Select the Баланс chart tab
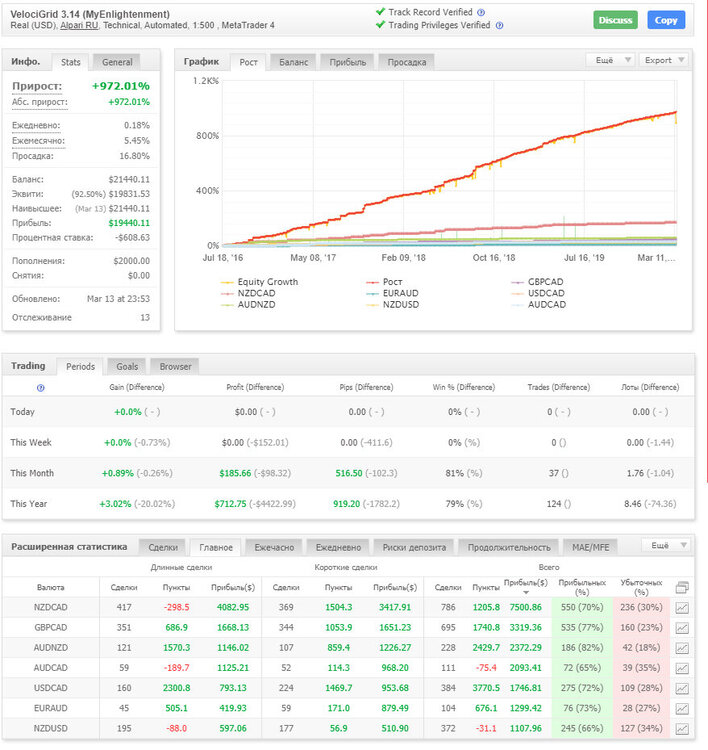The image size is (708, 750). [293, 62]
